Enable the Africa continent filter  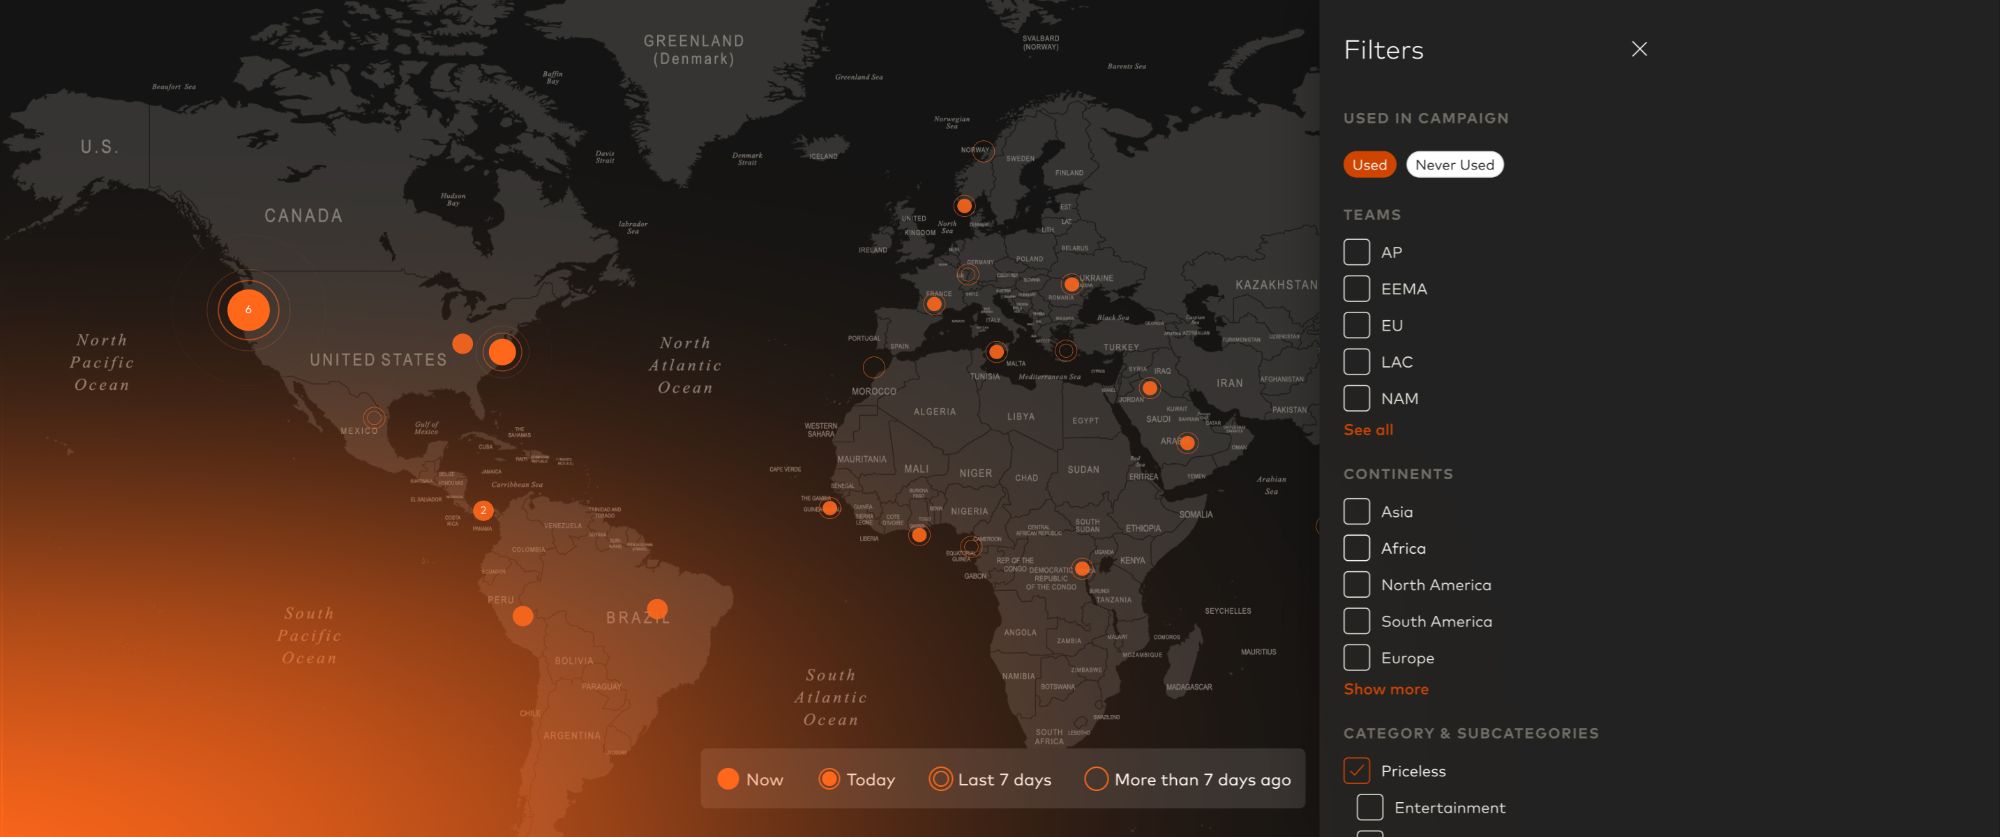[x=1357, y=548]
